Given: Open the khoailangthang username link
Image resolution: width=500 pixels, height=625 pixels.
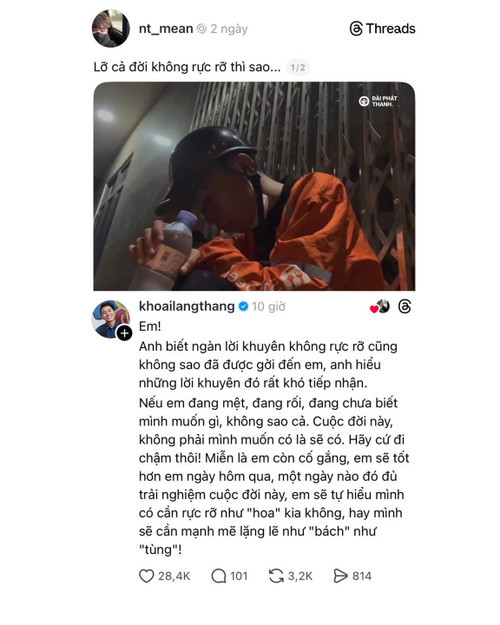Looking at the screenshot, I should (187, 306).
